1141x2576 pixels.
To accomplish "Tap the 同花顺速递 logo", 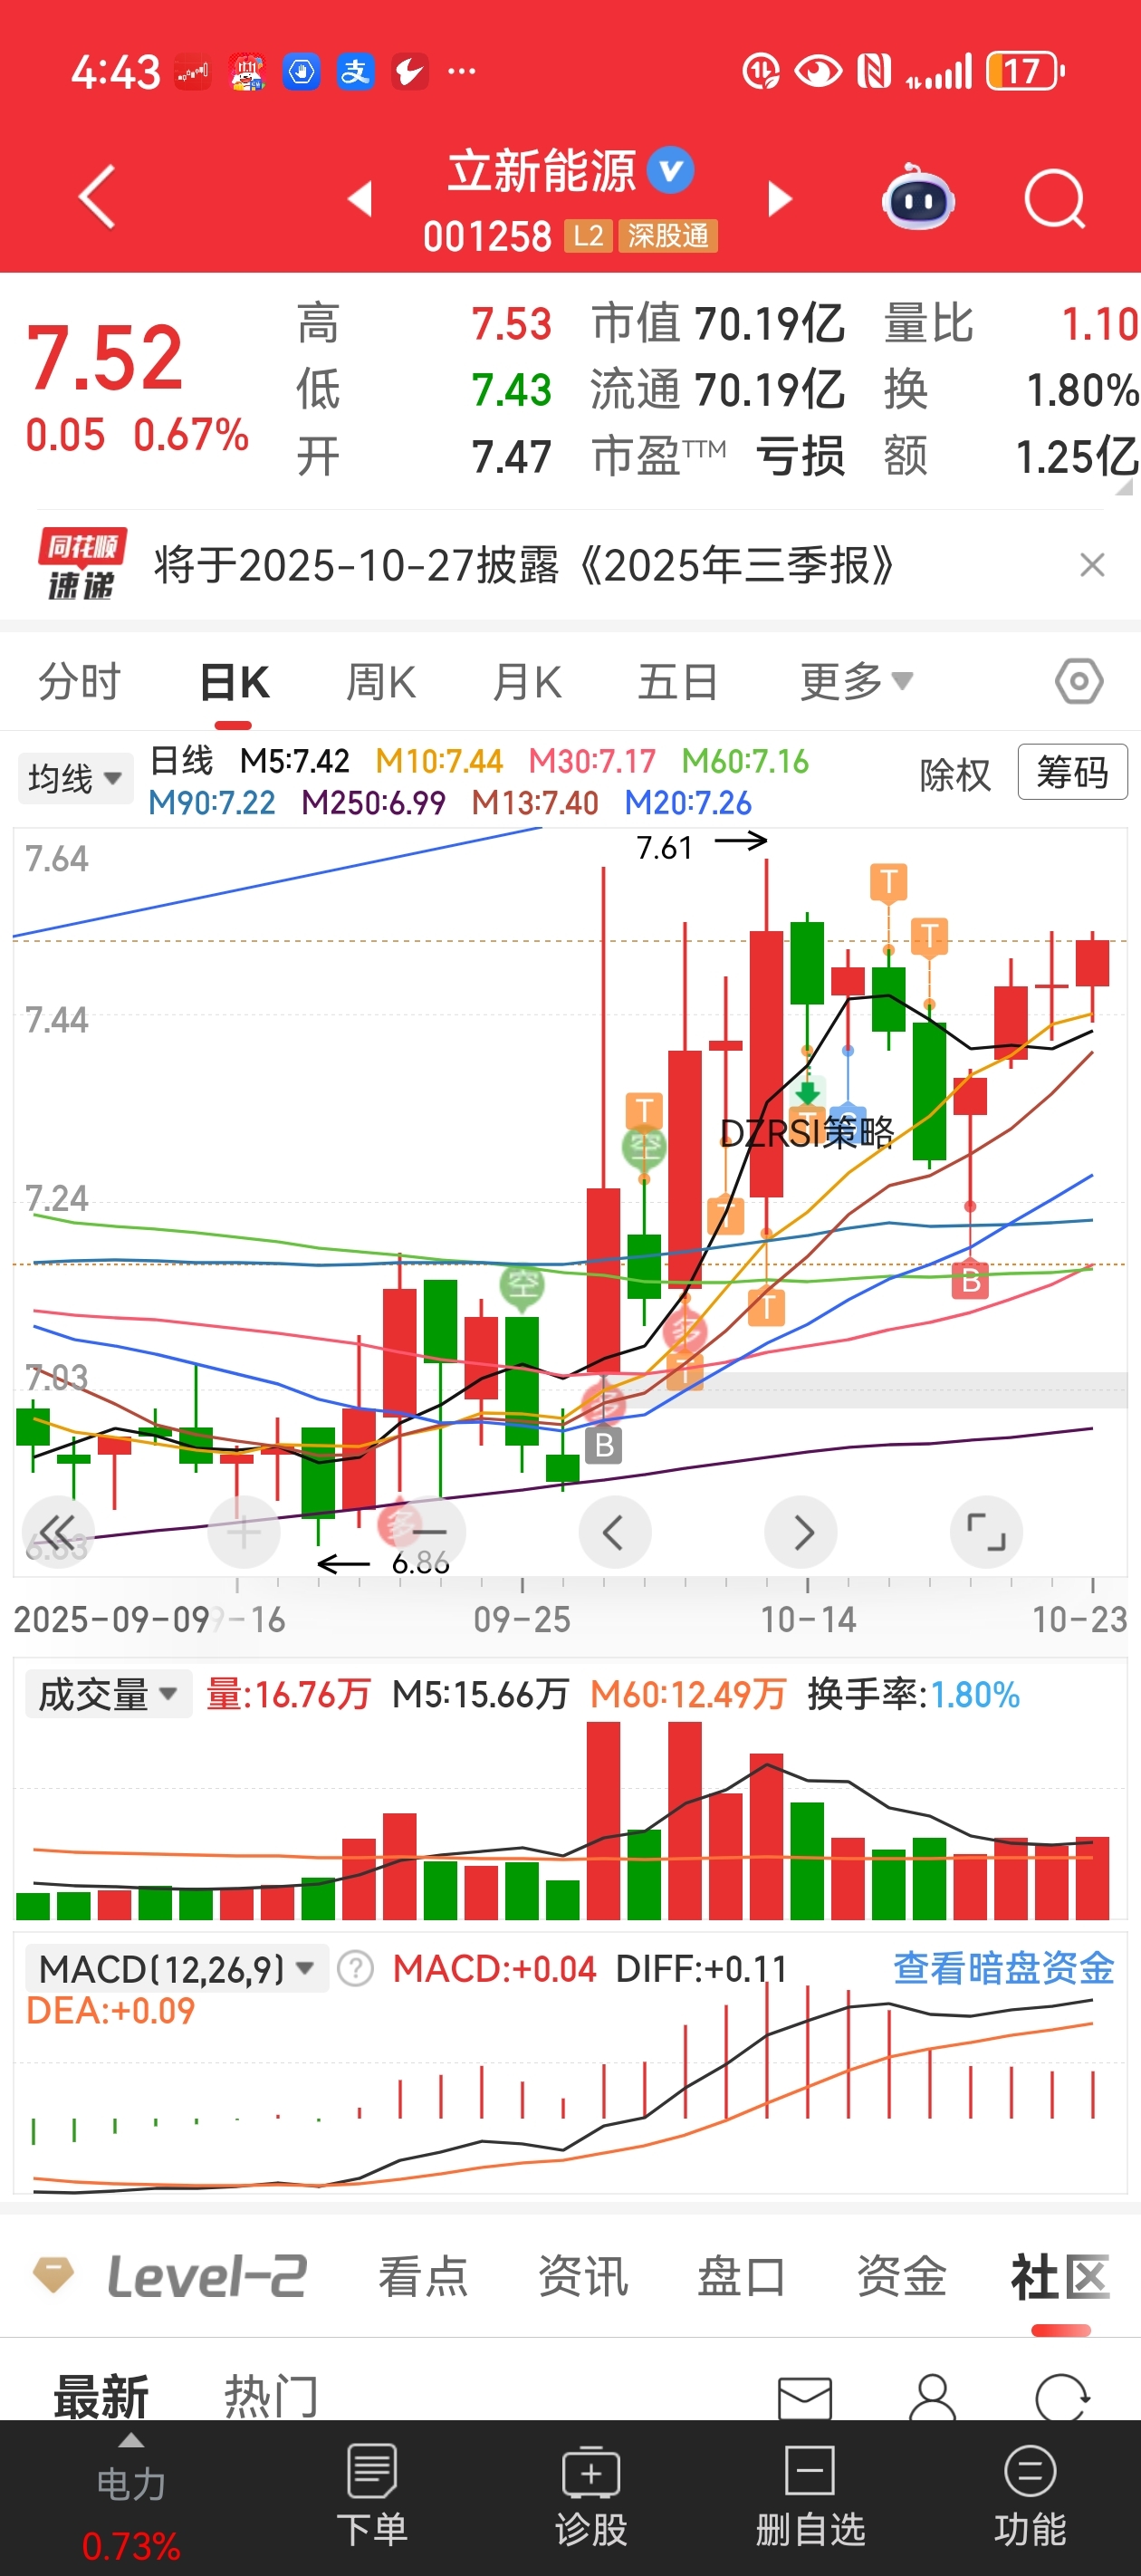I will 82,564.
